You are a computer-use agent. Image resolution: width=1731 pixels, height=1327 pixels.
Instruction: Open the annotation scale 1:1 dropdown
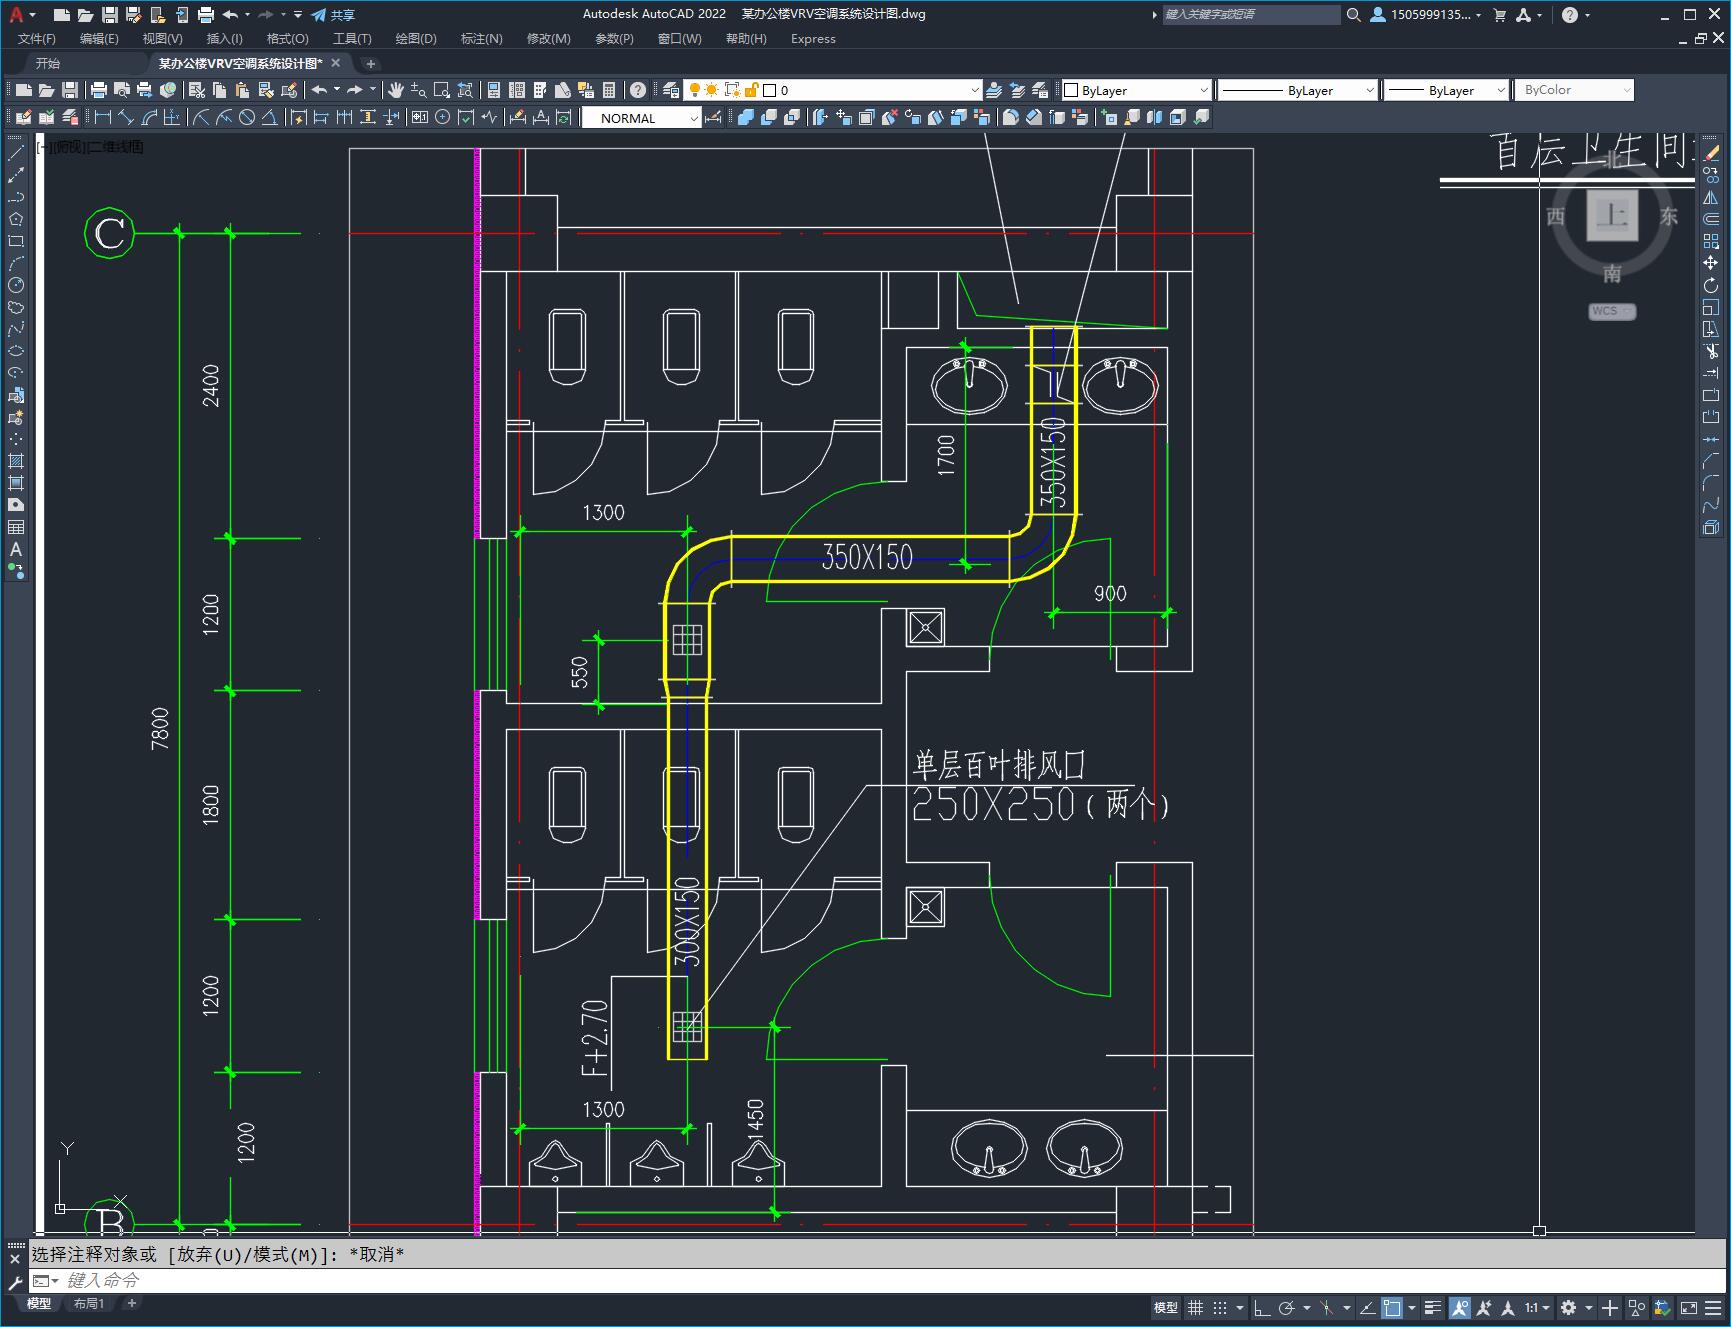[1537, 1307]
